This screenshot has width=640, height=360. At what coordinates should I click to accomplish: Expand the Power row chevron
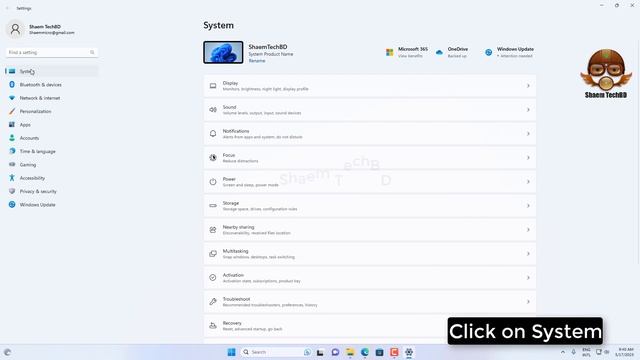click(528, 182)
